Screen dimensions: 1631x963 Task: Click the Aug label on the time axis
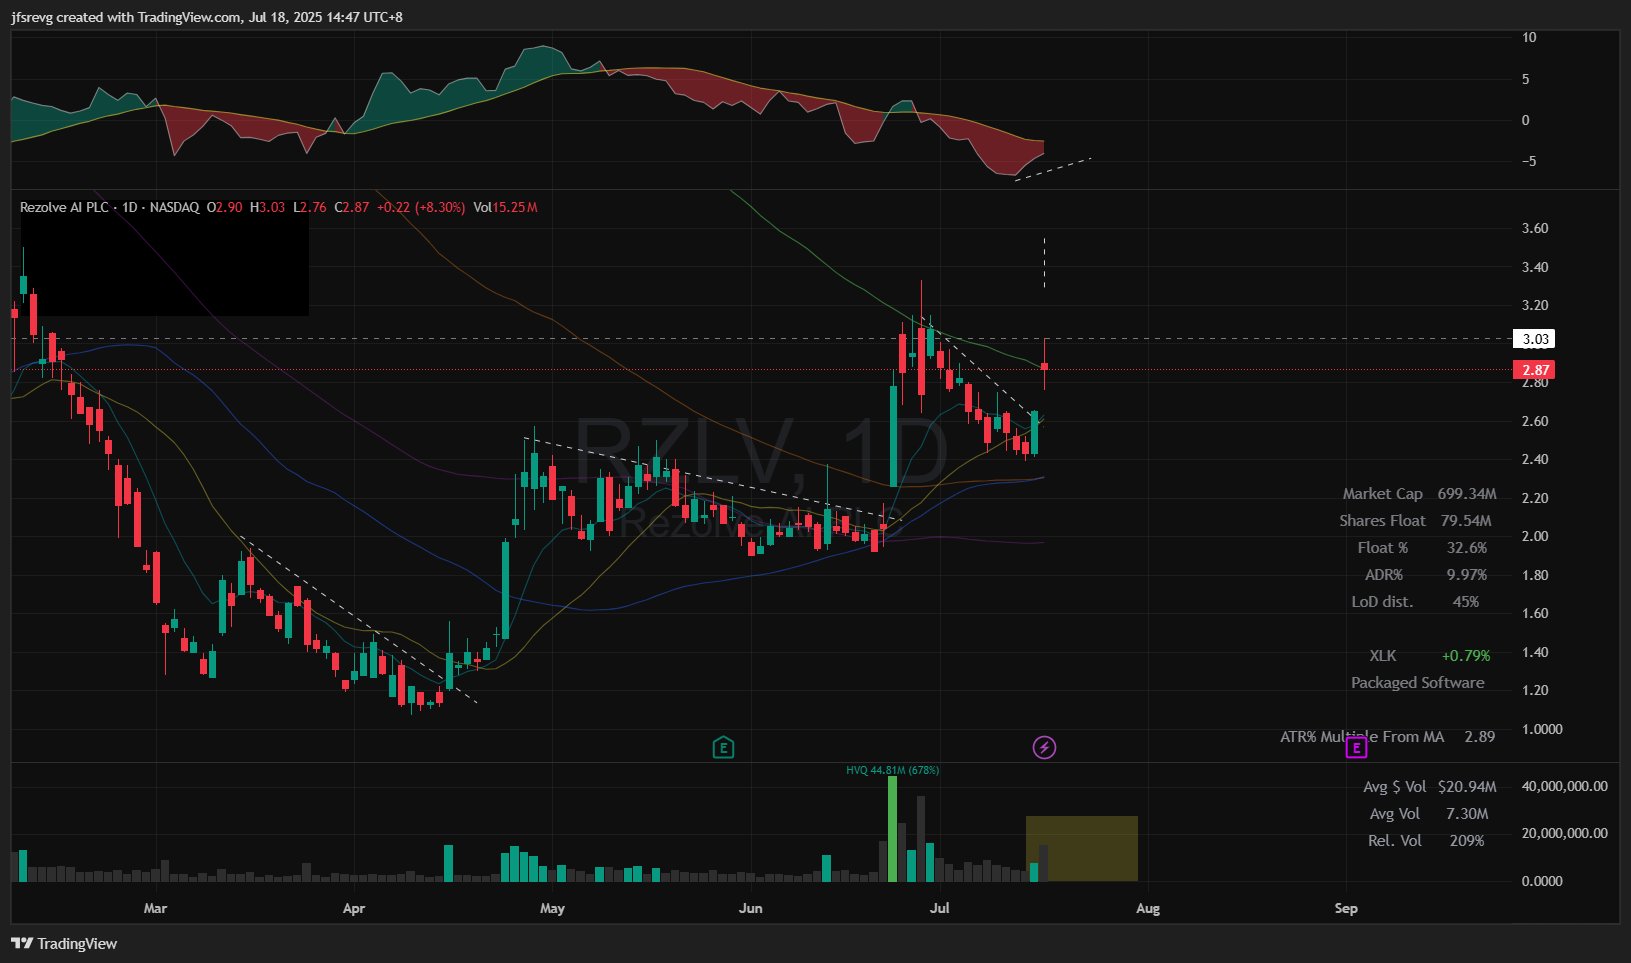click(1148, 908)
